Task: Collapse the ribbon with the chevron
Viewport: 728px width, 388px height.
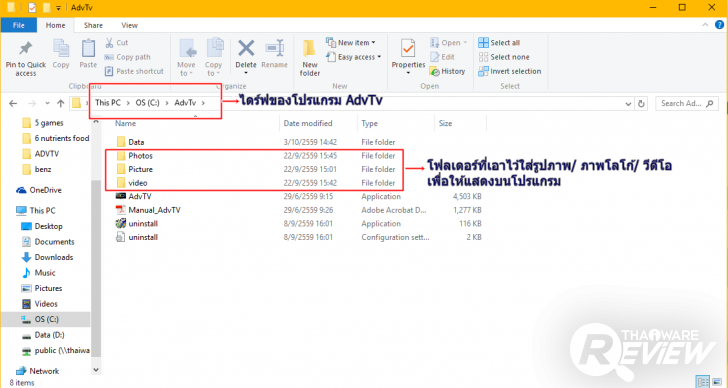Action: pos(705,25)
